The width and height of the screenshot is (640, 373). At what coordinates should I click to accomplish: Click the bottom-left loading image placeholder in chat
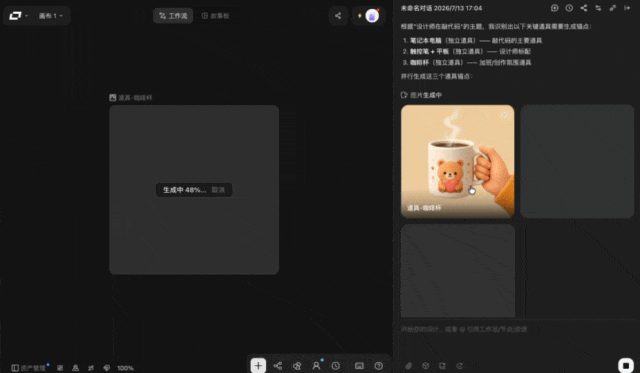458,271
